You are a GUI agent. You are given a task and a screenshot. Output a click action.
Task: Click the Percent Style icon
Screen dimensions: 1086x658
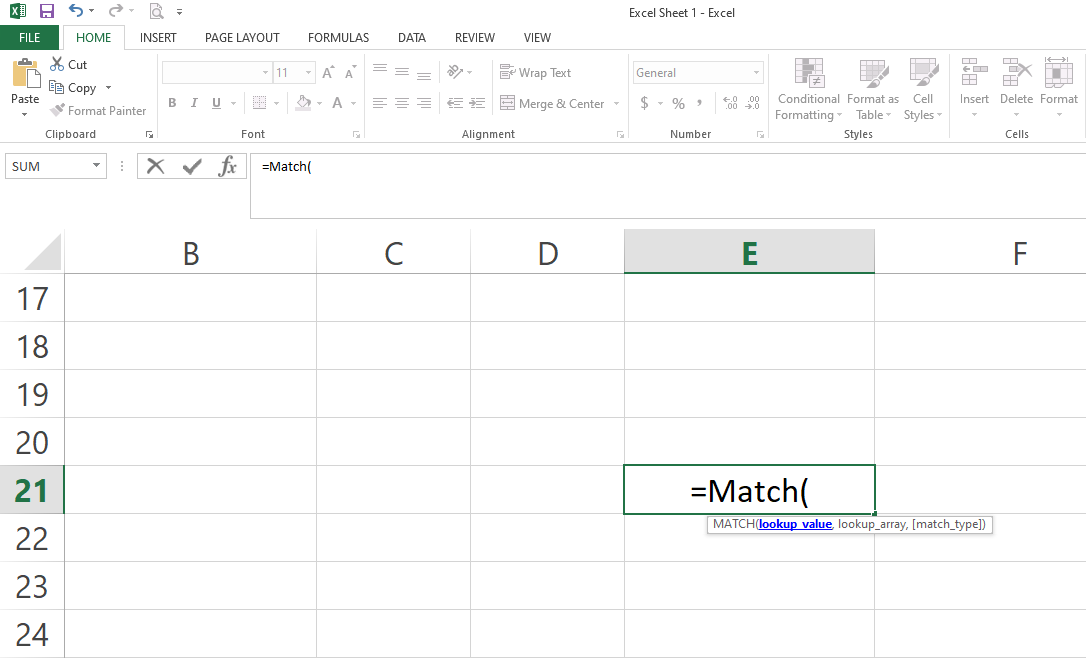click(678, 103)
